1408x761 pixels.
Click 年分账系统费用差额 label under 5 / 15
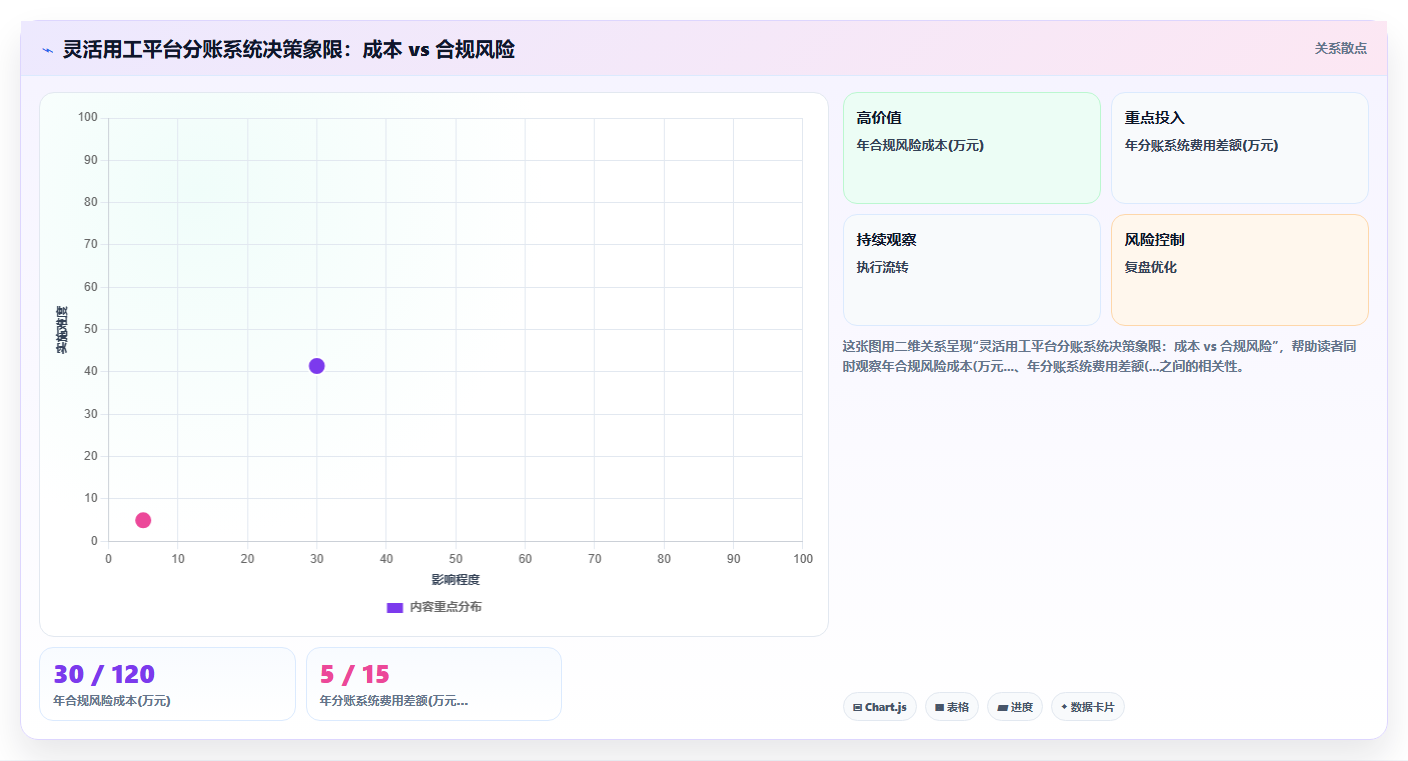(x=394, y=701)
